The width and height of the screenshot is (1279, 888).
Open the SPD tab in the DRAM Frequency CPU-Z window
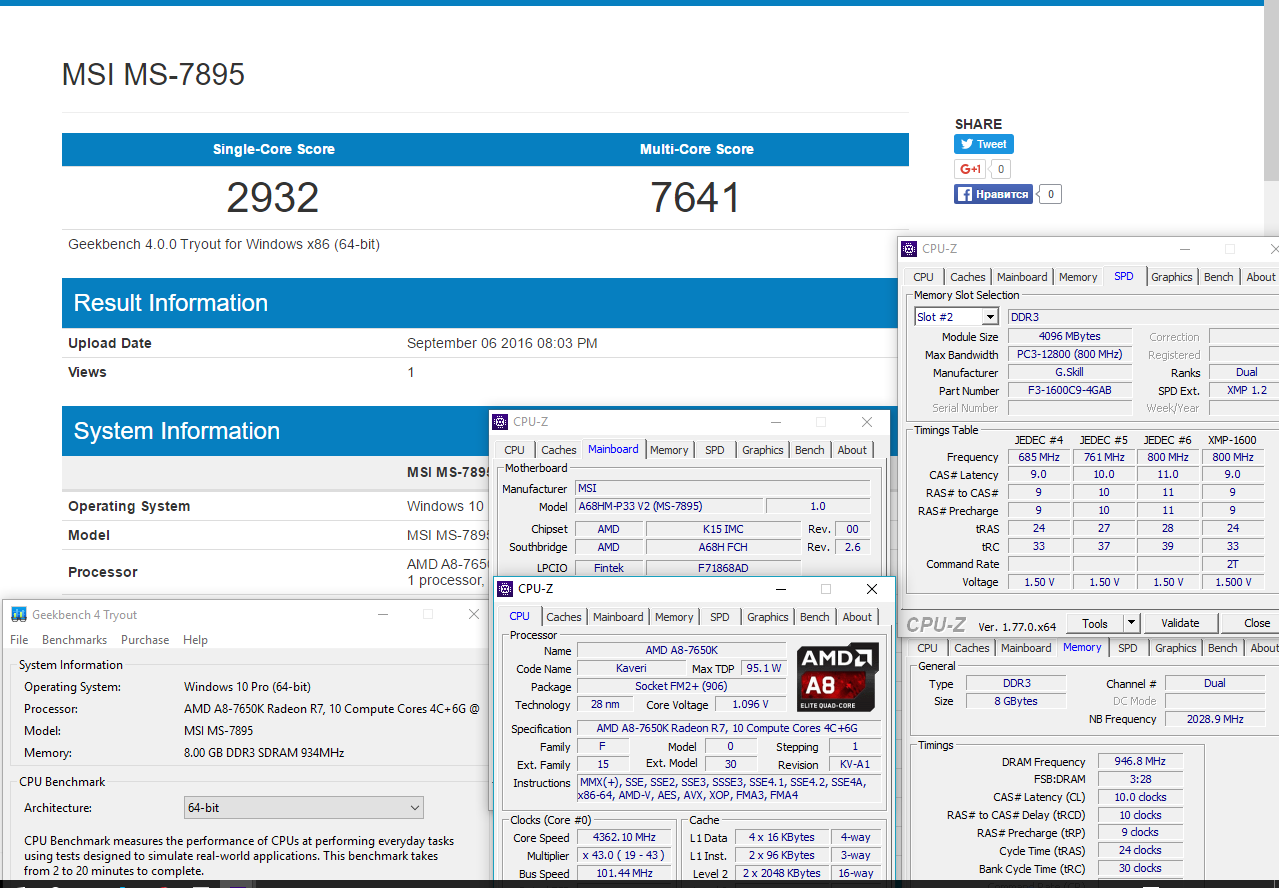pyautogui.click(x=1127, y=648)
